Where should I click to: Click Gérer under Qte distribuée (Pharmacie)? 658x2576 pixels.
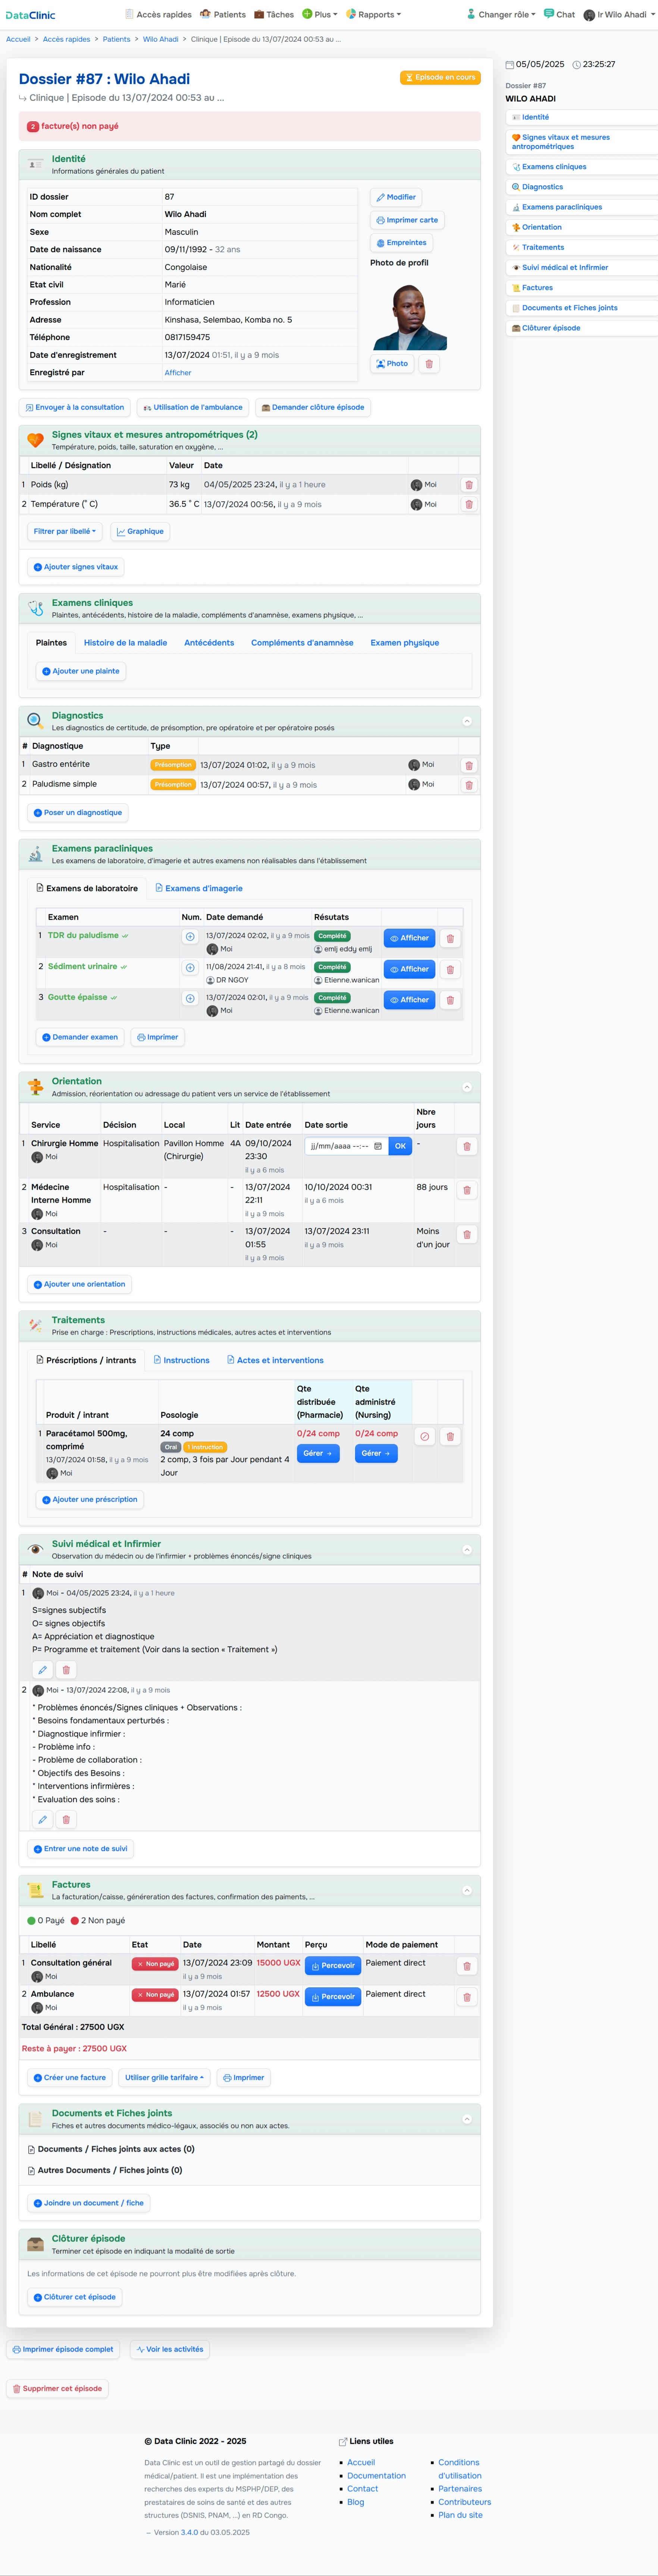pyautogui.click(x=318, y=1454)
